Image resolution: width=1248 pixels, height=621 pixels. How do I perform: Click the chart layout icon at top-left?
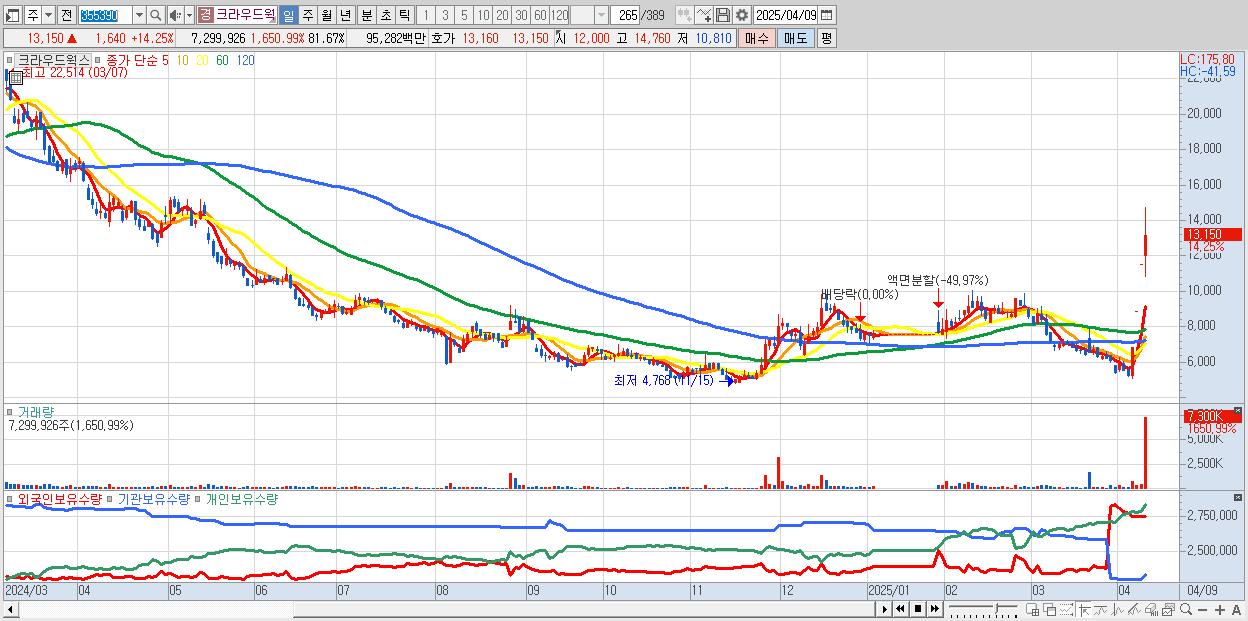12,15
